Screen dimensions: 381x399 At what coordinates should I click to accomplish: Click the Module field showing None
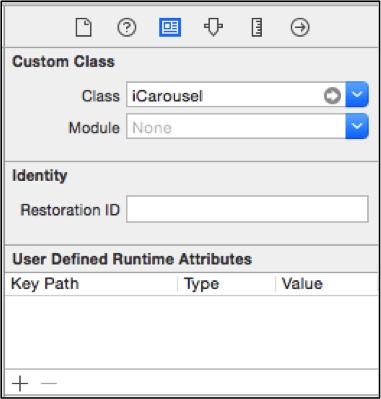pos(236,126)
